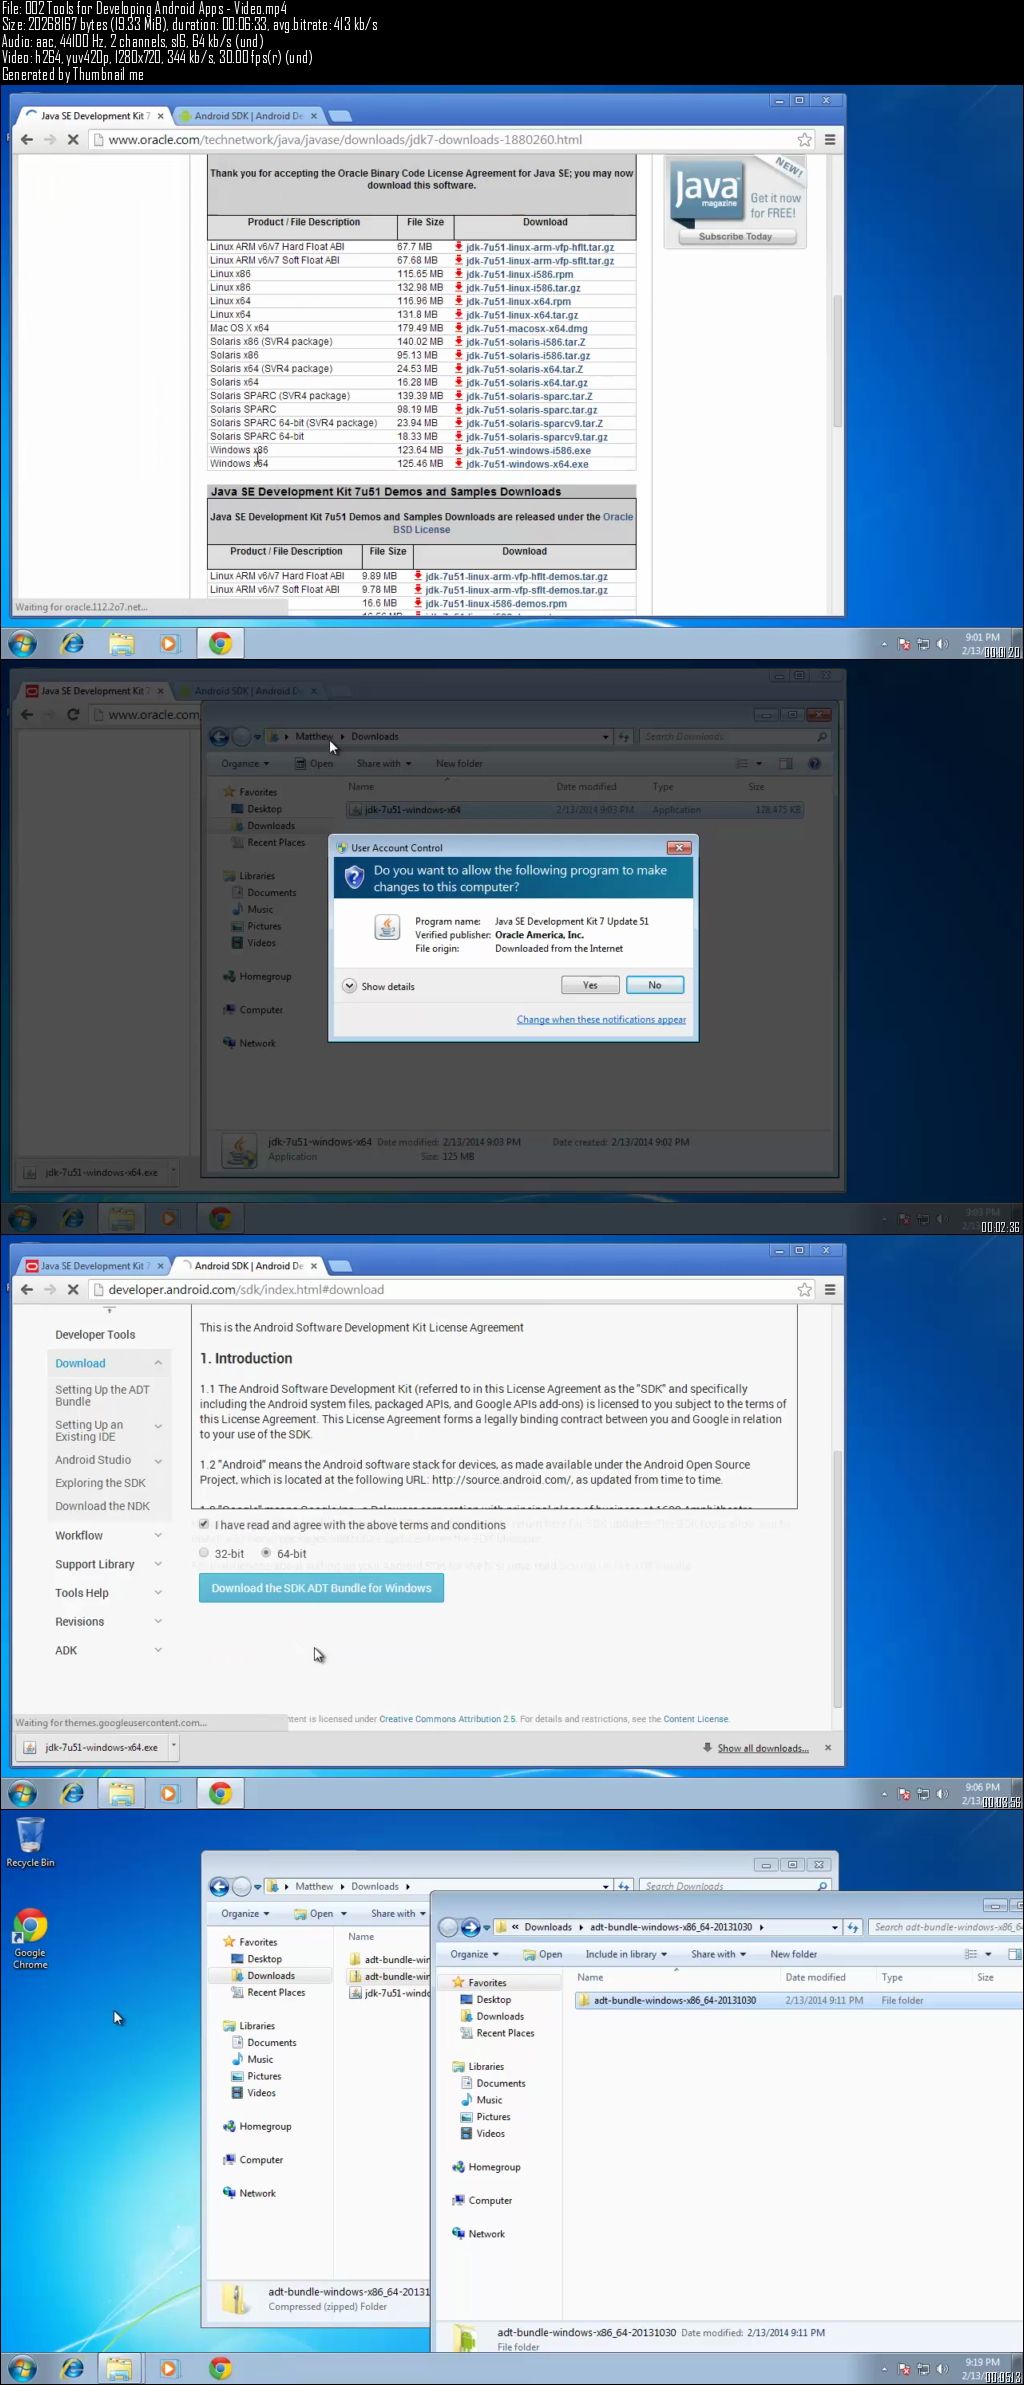Click Yes in the User Account Control dialog
Viewport: 1024px width, 2385px height.
tap(590, 985)
